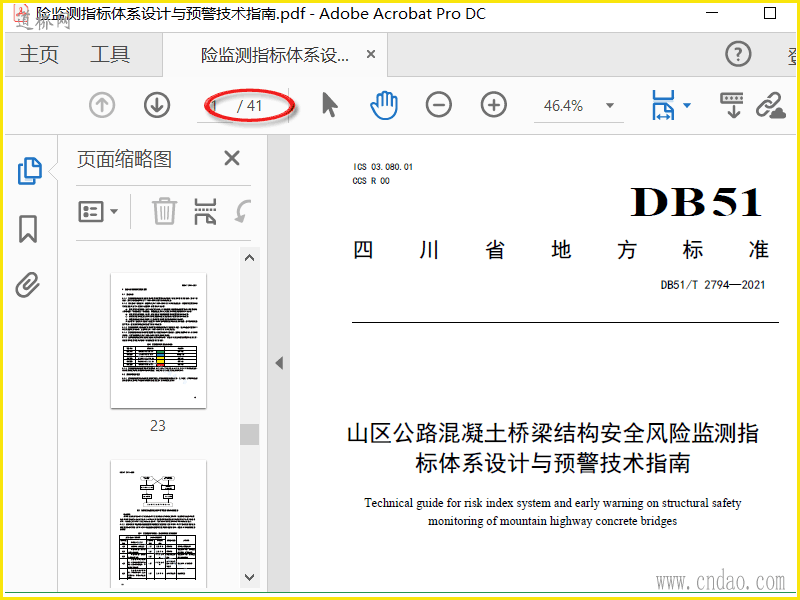Click the insert pages icon in thumbnails panel
Viewport: 800px width, 600px height.
click(205, 211)
